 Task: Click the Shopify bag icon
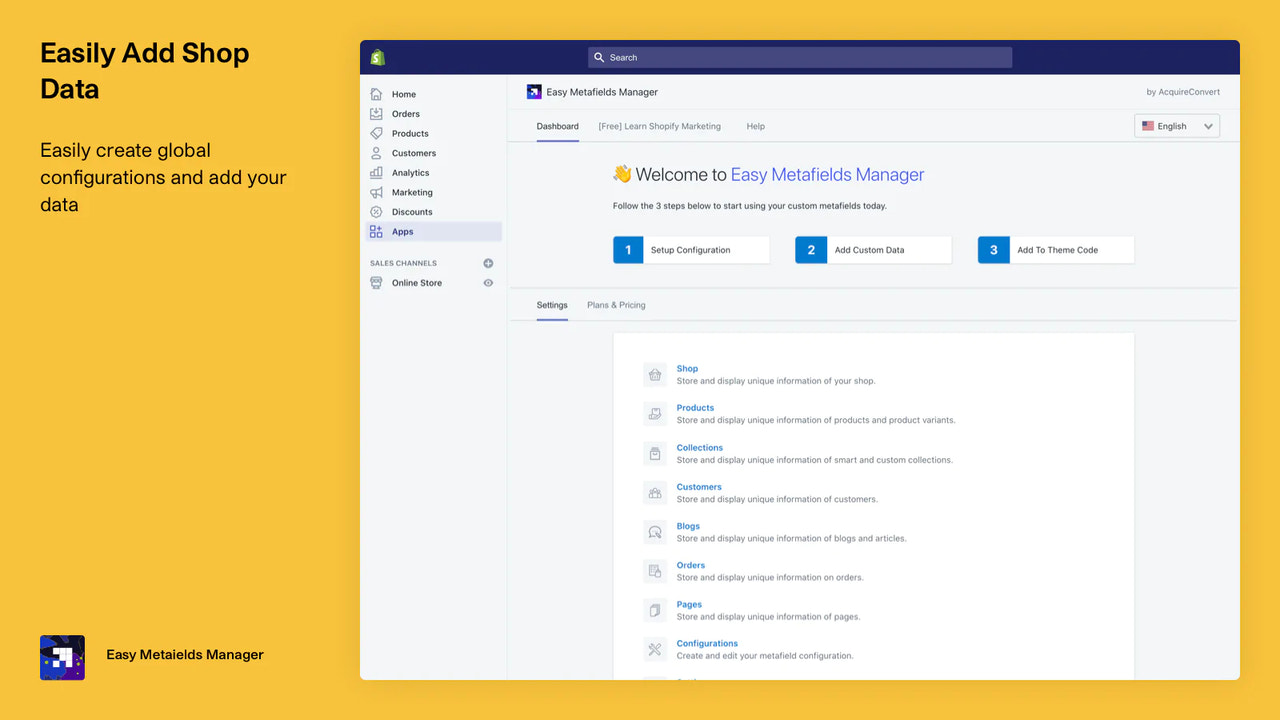(x=377, y=57)
